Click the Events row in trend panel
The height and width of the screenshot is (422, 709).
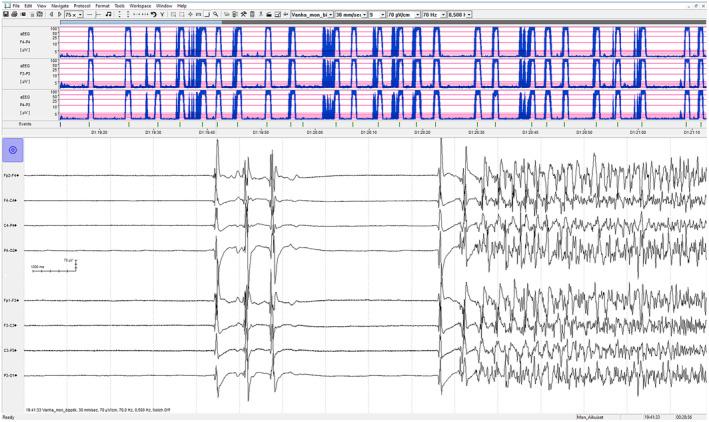12,125
